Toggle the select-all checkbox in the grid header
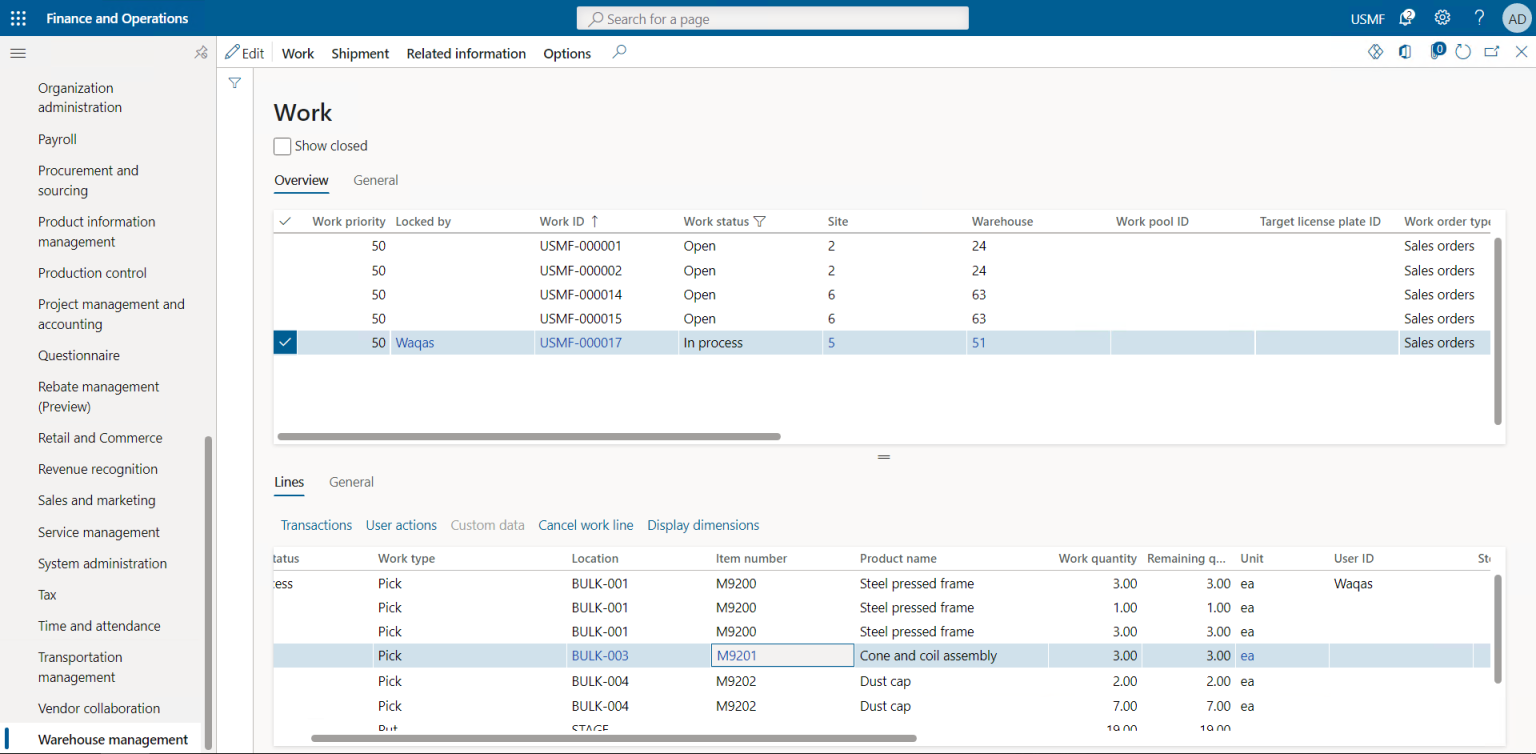This screenshot has width=1536, height=754. point(285,221)
